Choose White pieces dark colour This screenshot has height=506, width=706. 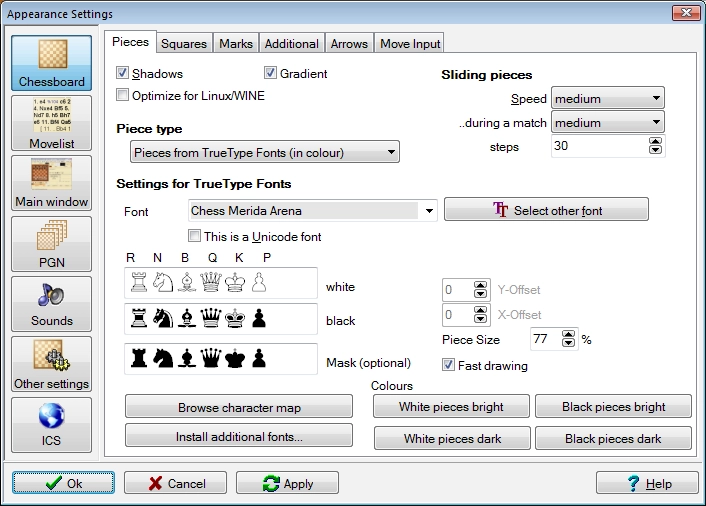point(452,438)
